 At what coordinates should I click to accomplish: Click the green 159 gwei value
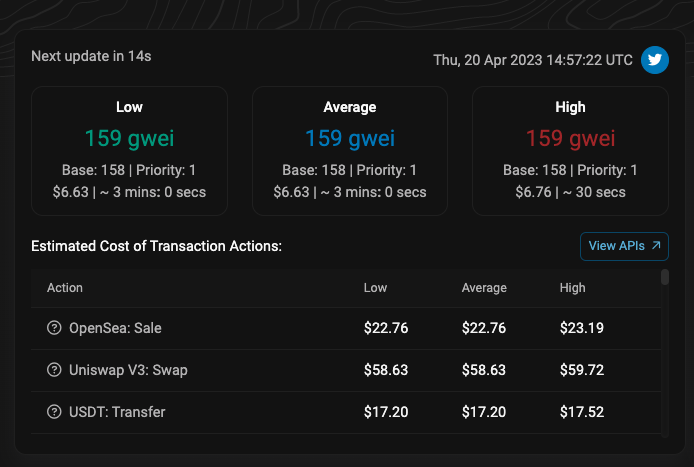coord(129,138)
